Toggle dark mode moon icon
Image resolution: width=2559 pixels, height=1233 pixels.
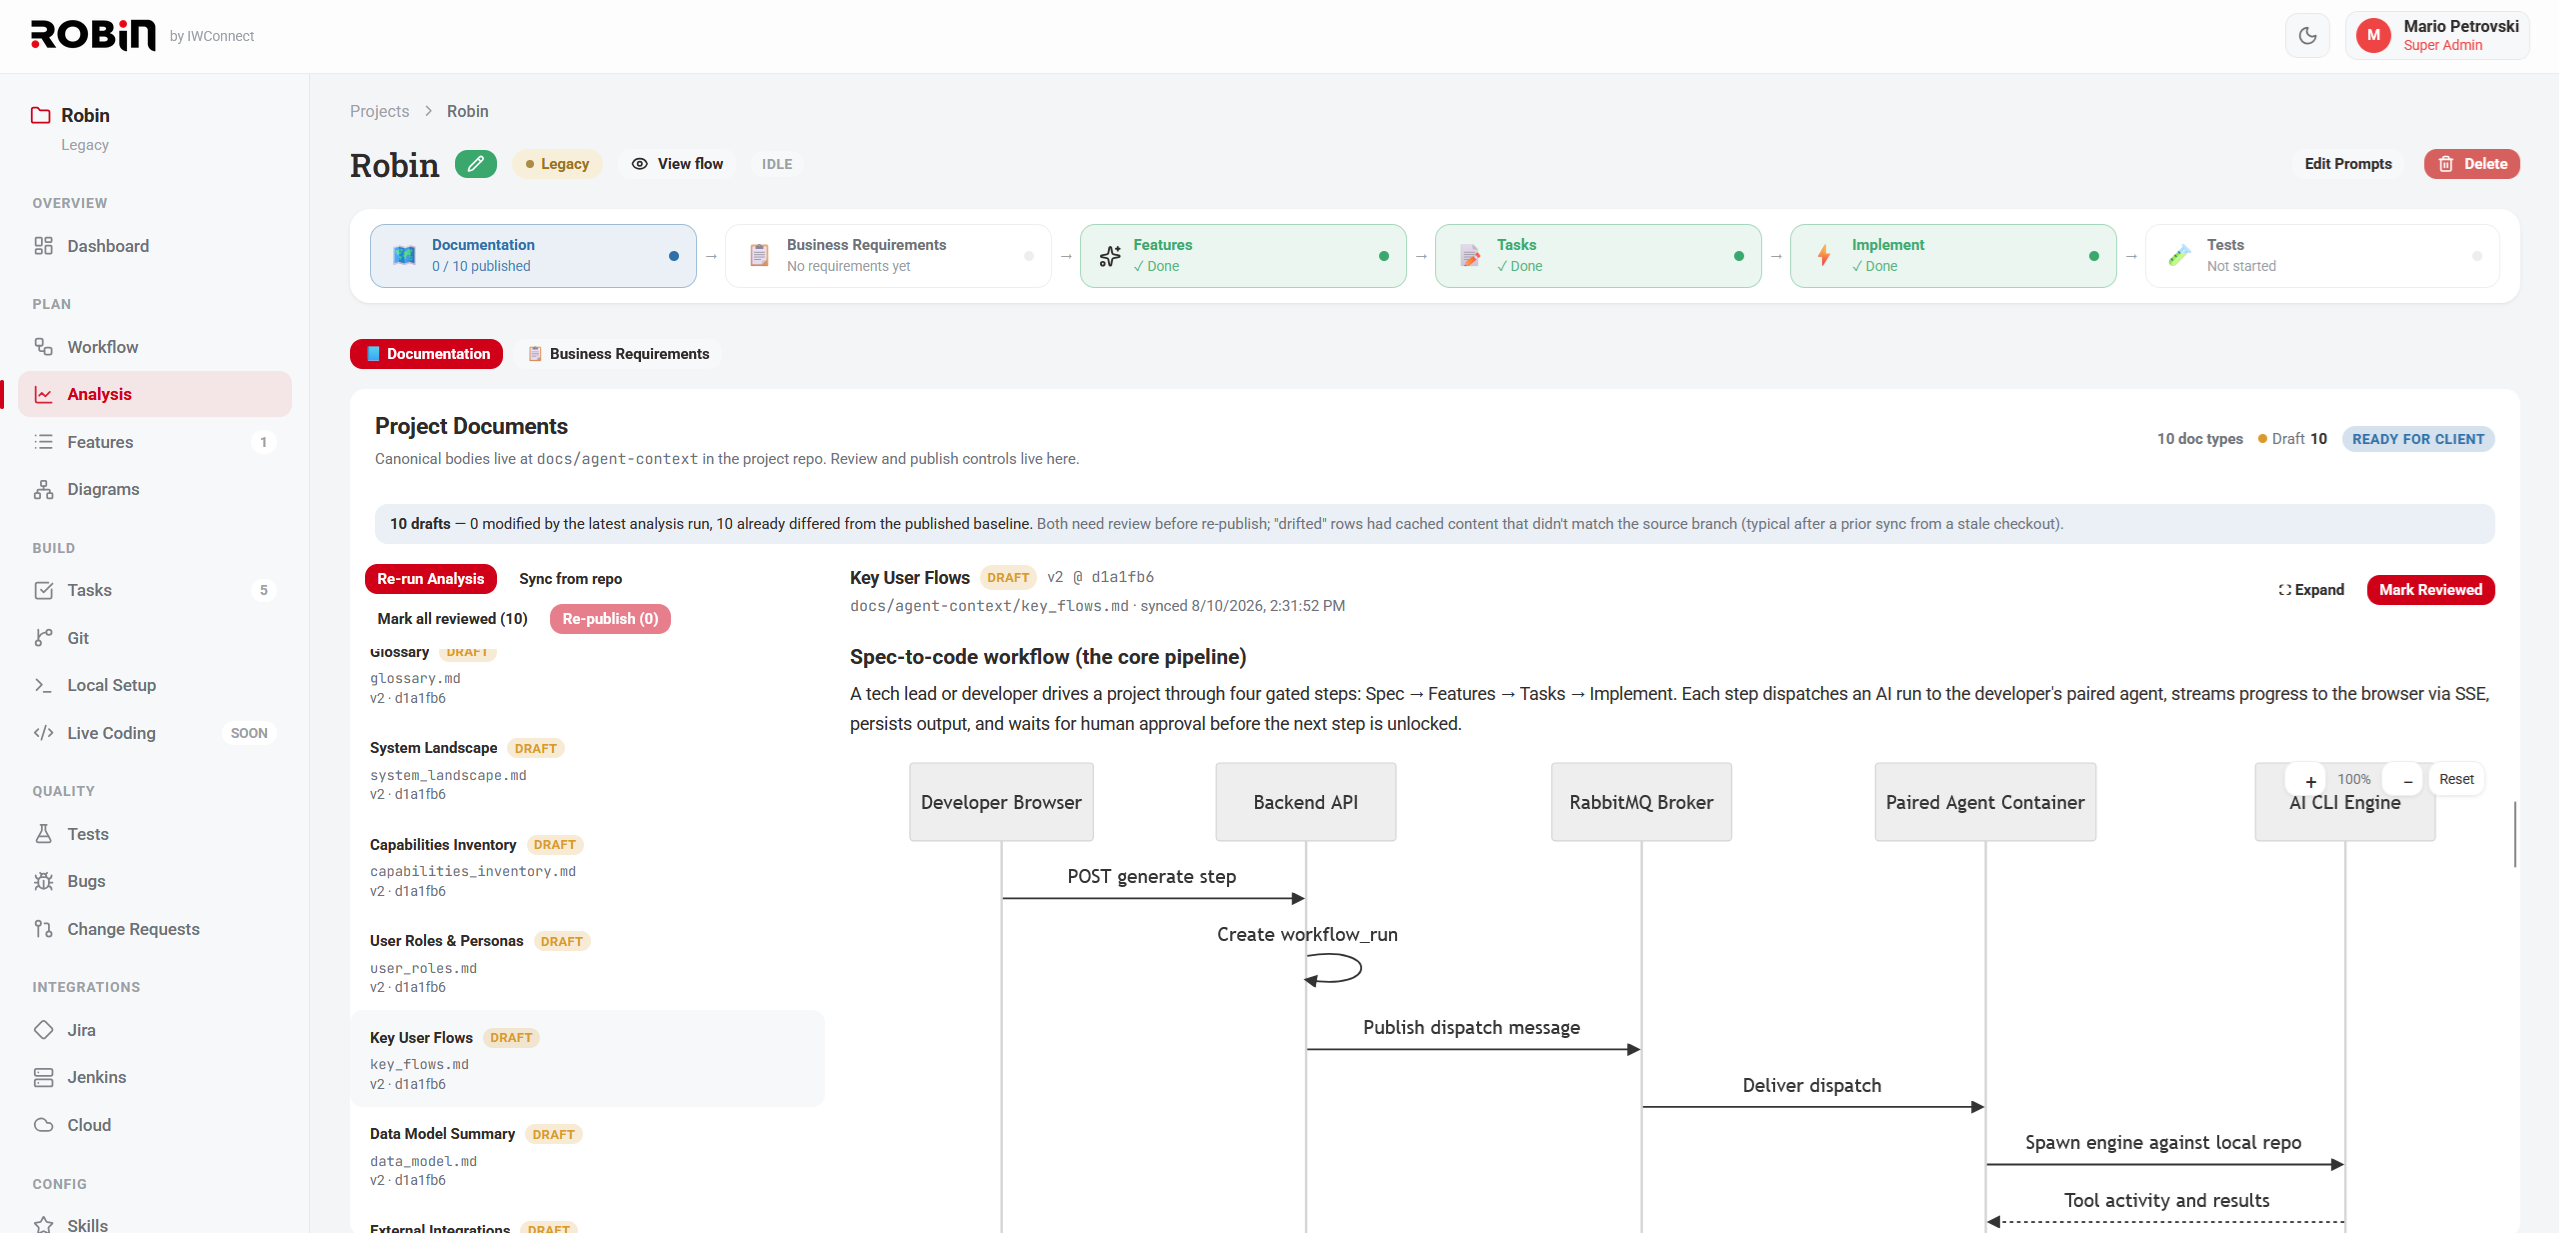(2307, 36)
